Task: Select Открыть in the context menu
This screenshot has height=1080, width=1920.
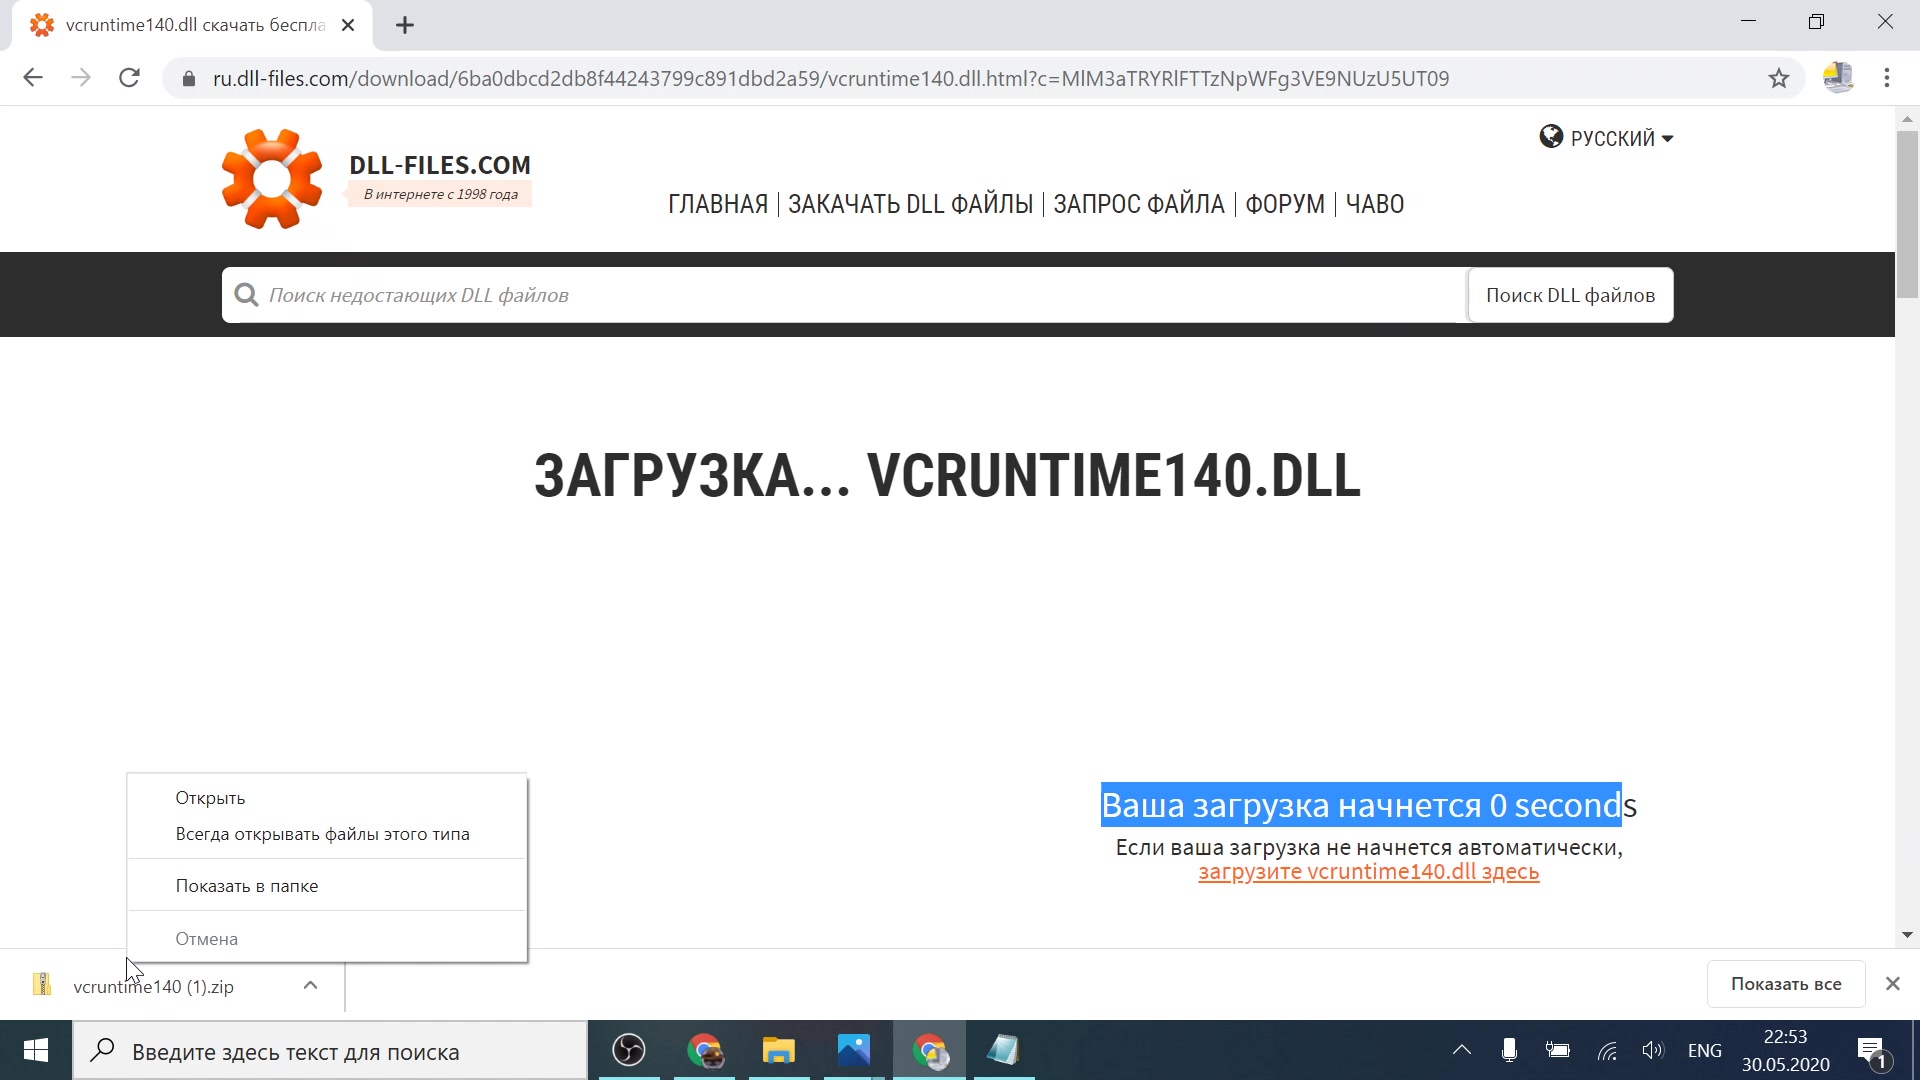Action: tap(210, 798)
